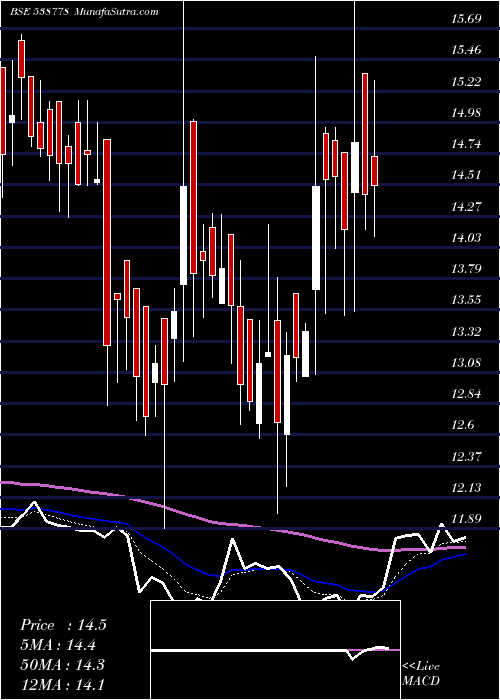Click the 50MA : 14.3 value

(x=62, y=664)
